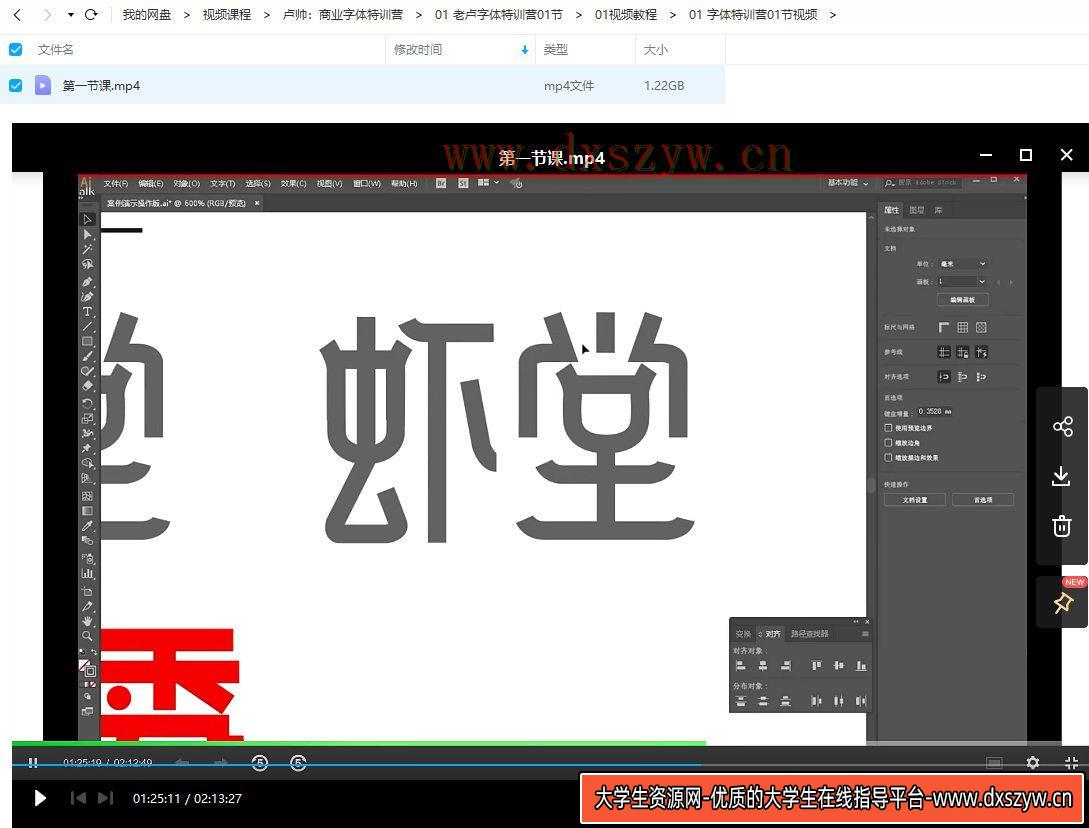
Task: Switch to the 变换 tab
Action: point(743,634)
